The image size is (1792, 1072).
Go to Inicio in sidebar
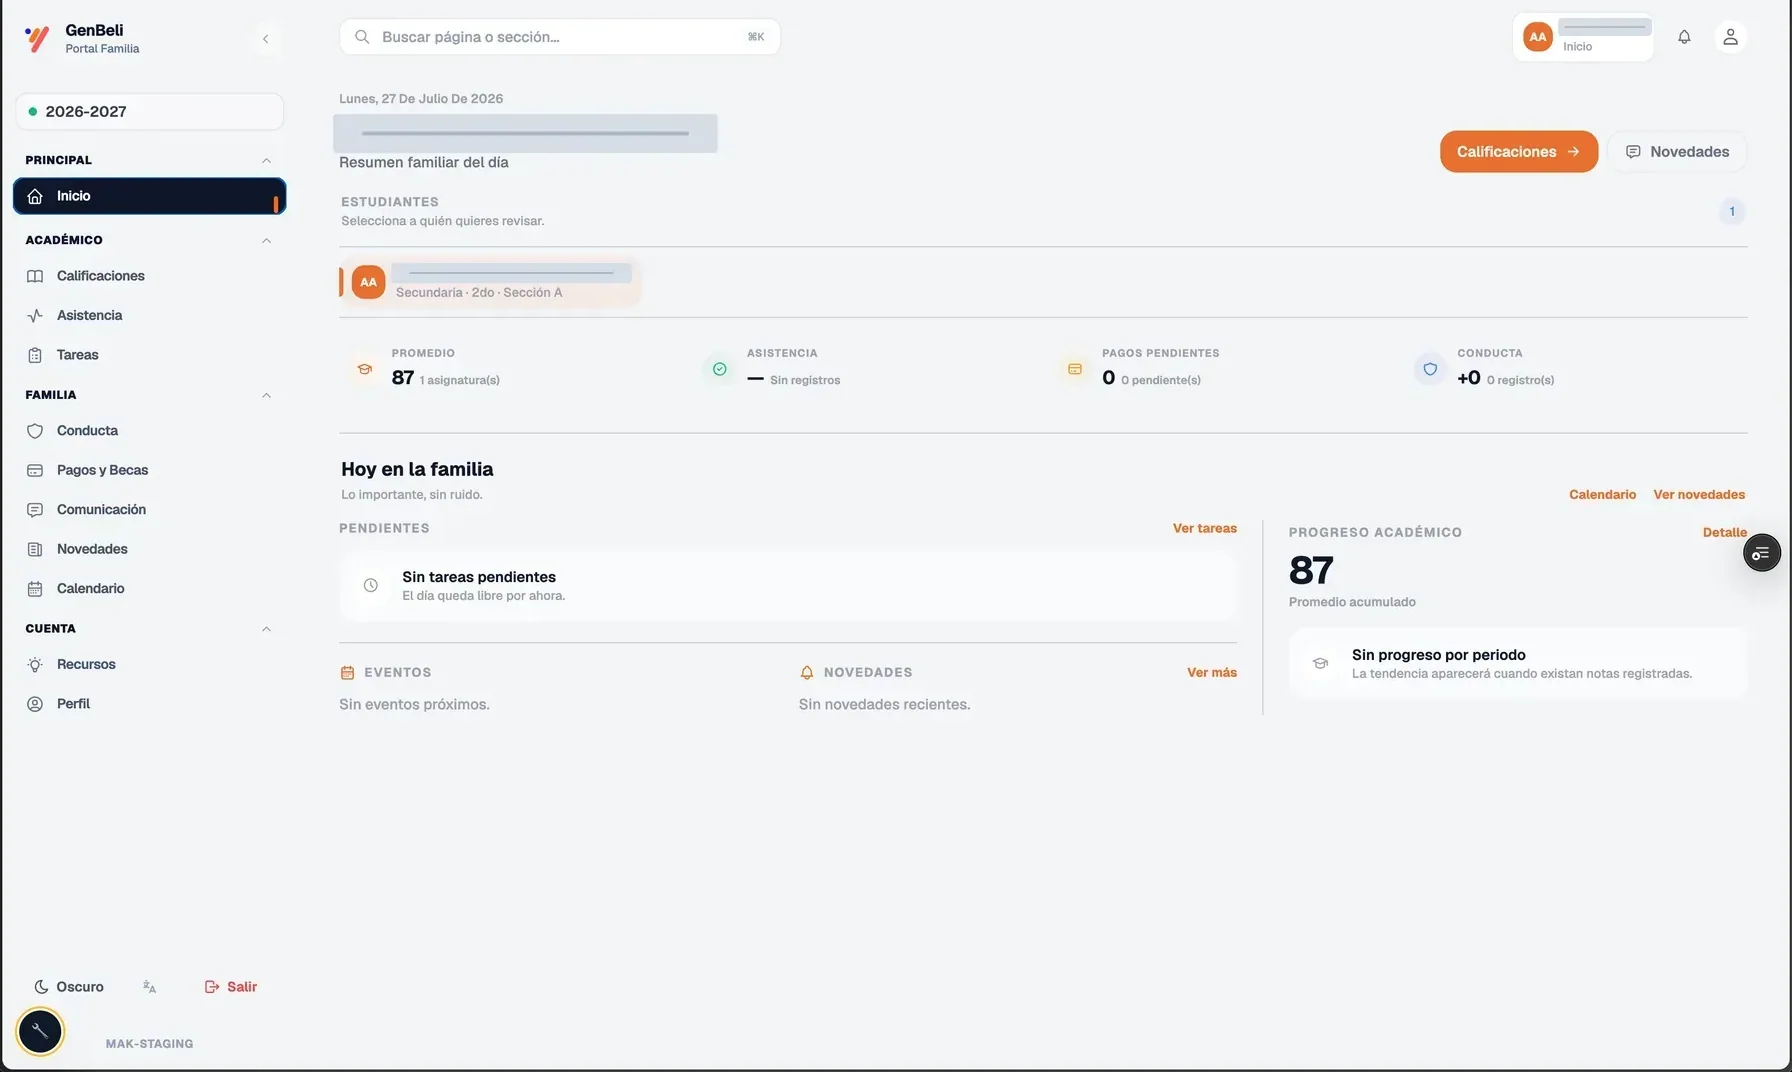tap(149, 196)
